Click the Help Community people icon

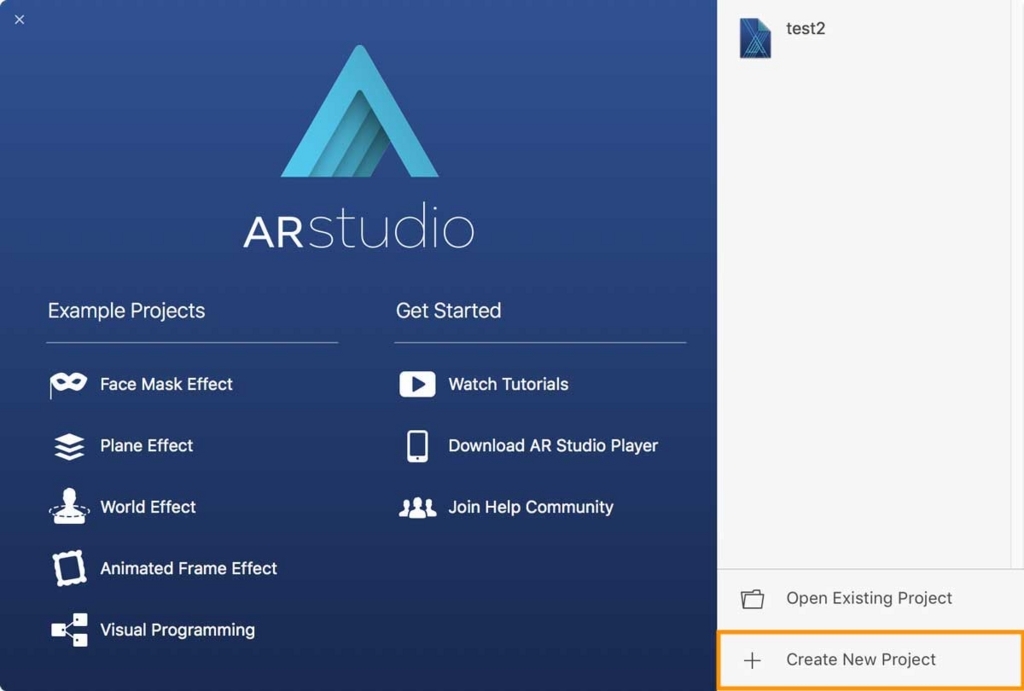click(x=417, y=507)
